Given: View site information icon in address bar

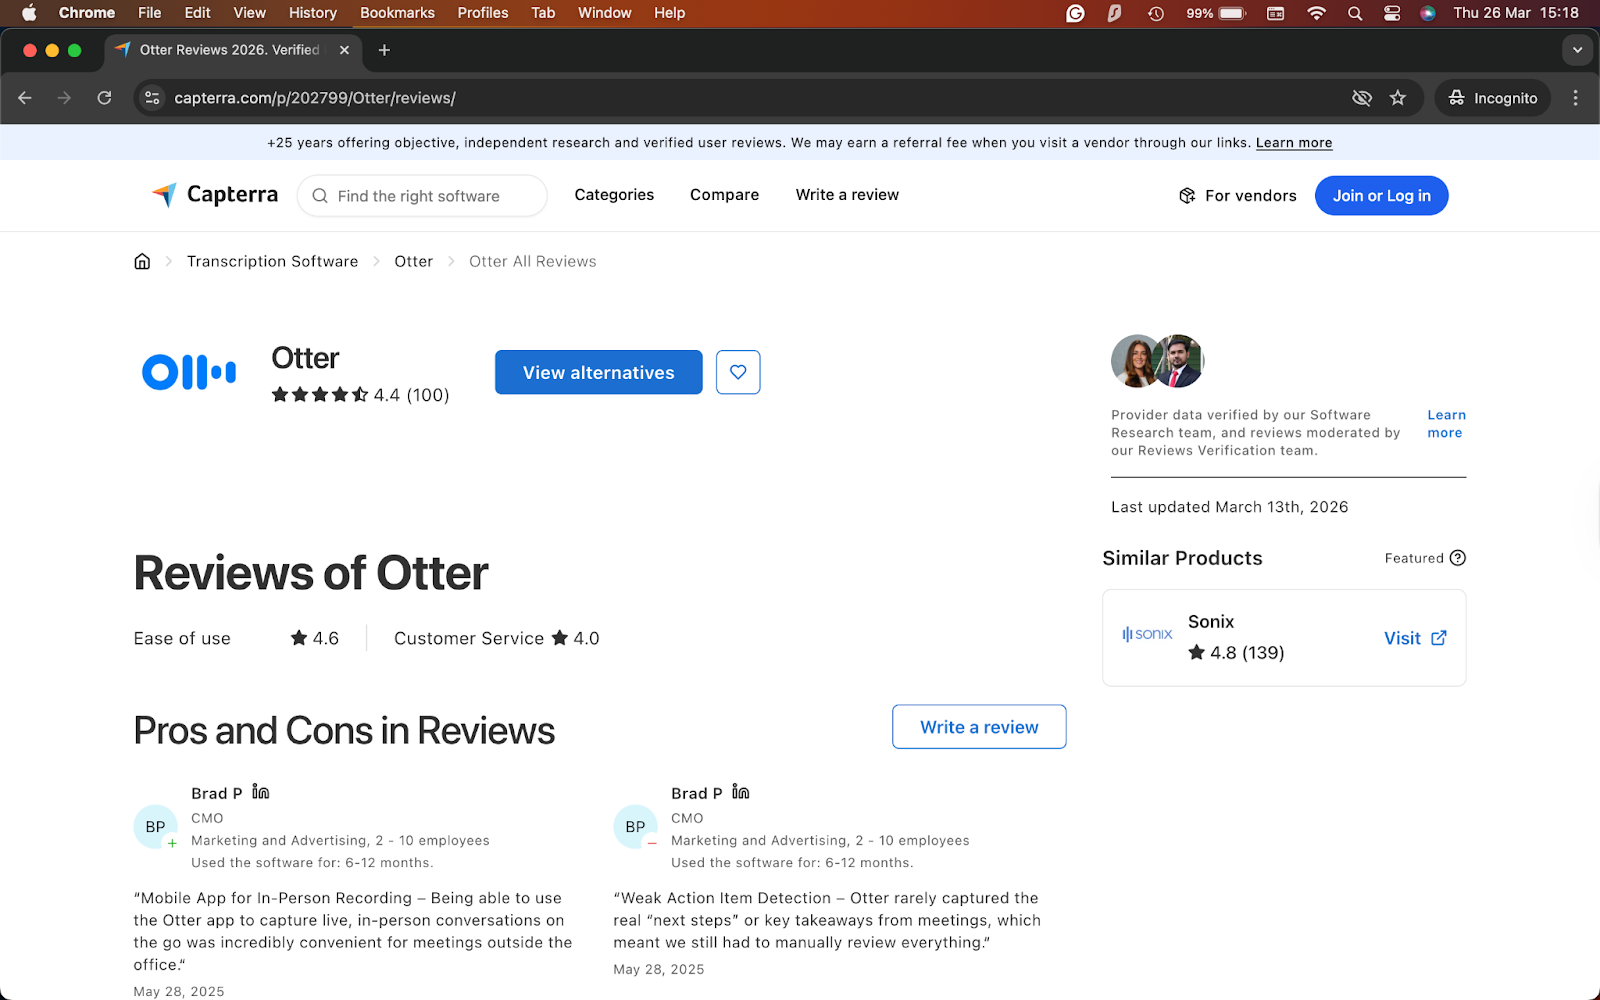Looking at the screenshot, I should point(152,98).
